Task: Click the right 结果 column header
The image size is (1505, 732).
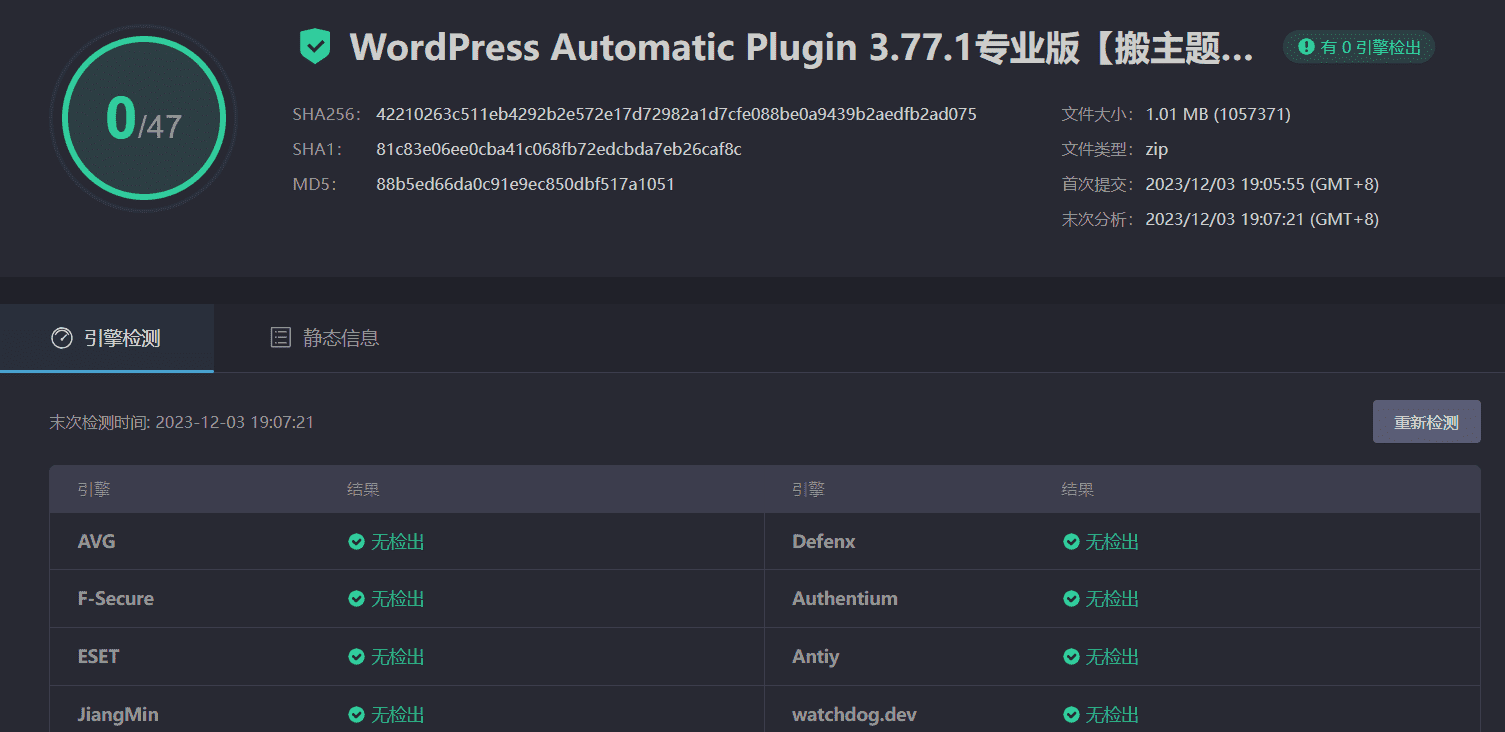Action: tap(1078, 490)
